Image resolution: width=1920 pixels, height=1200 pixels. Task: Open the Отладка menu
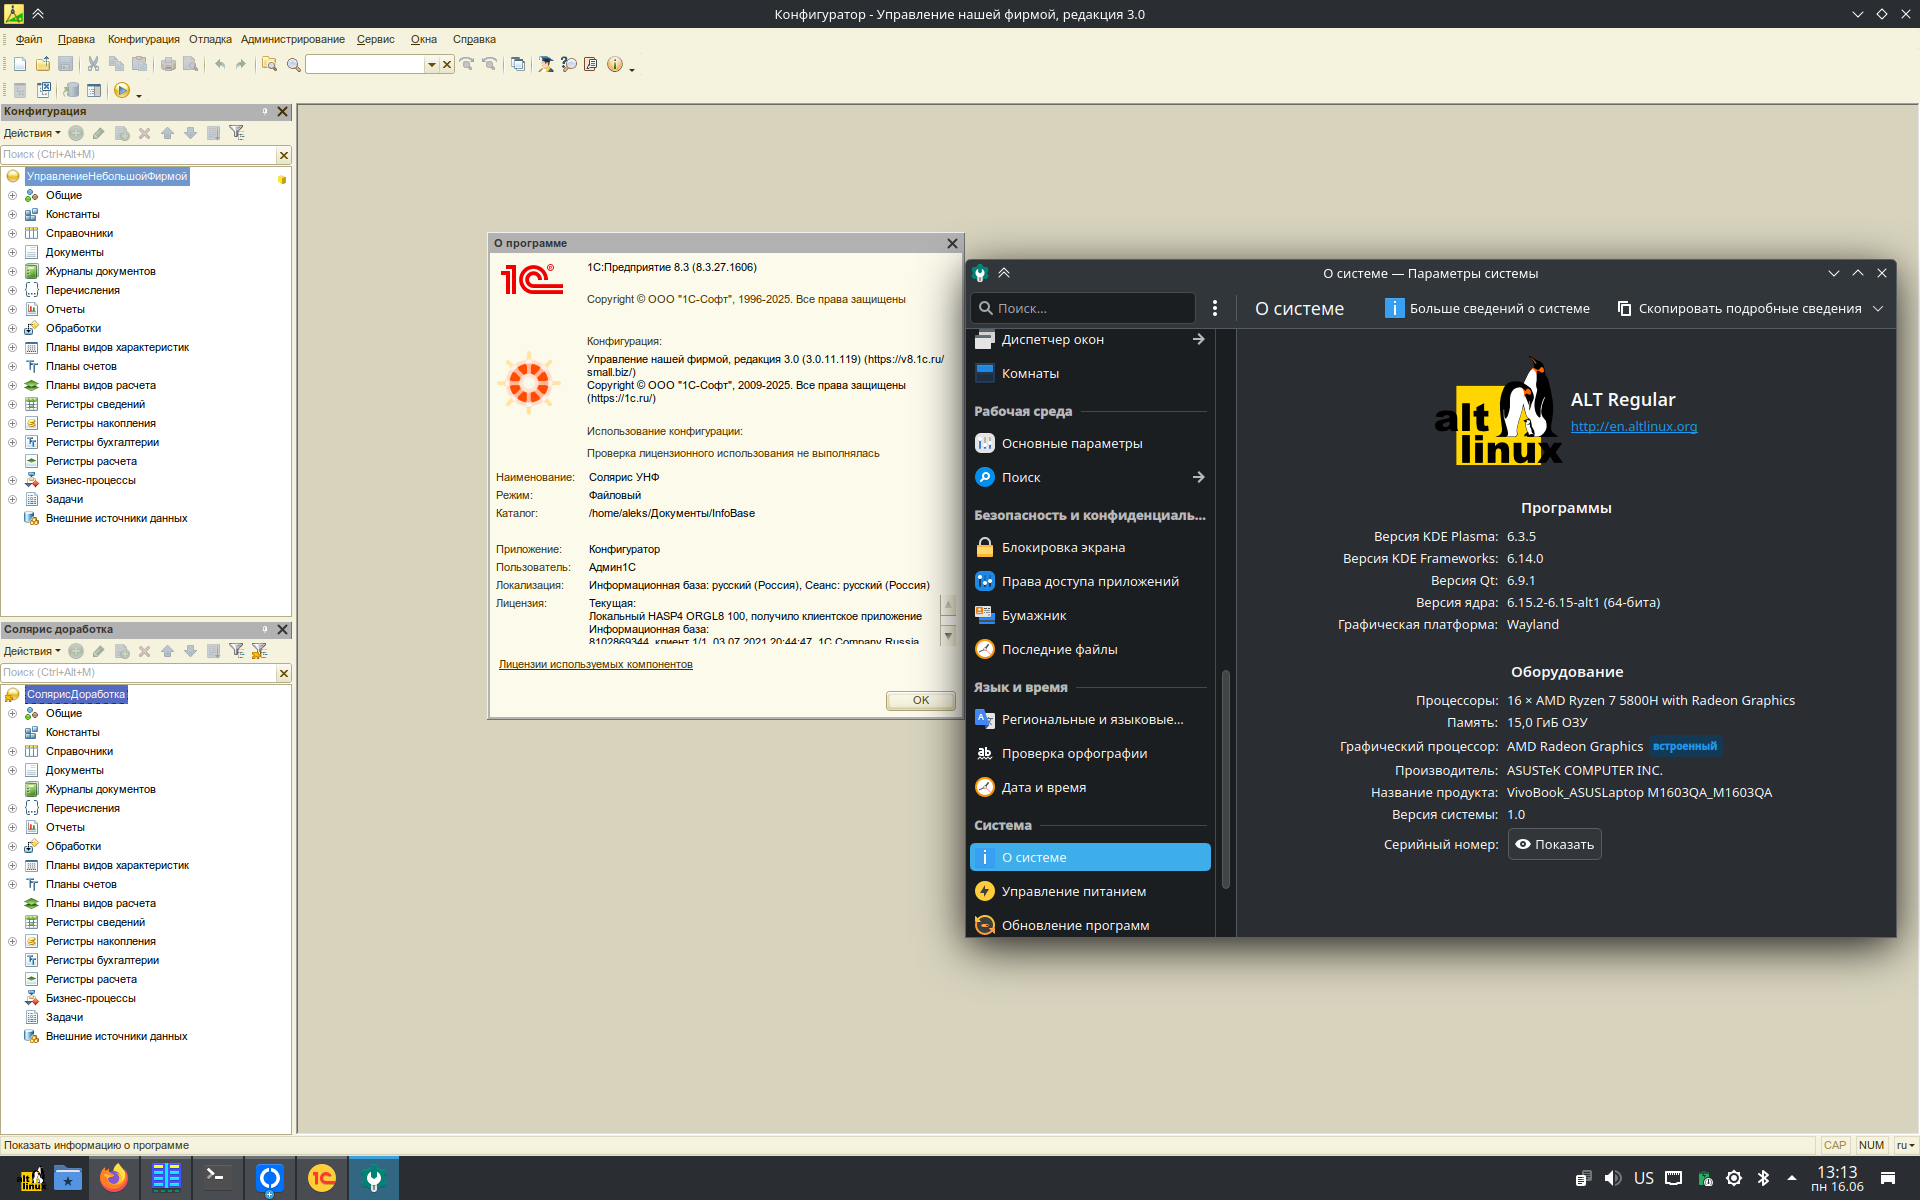click(210, 39)
